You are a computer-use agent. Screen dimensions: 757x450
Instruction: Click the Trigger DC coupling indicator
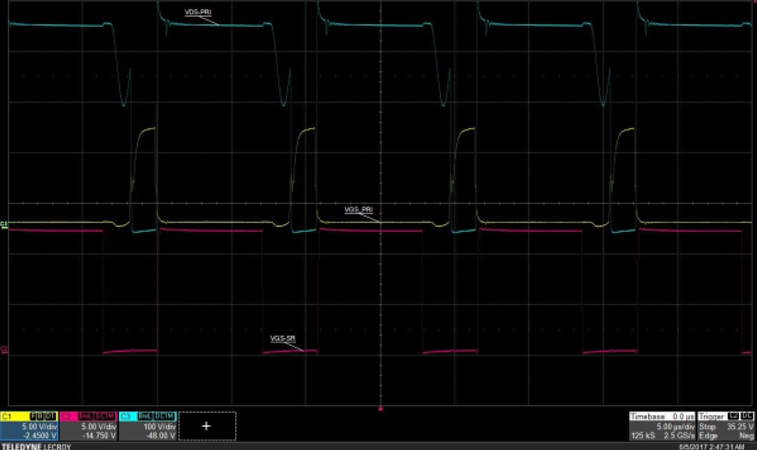click(x=748, y=416)
